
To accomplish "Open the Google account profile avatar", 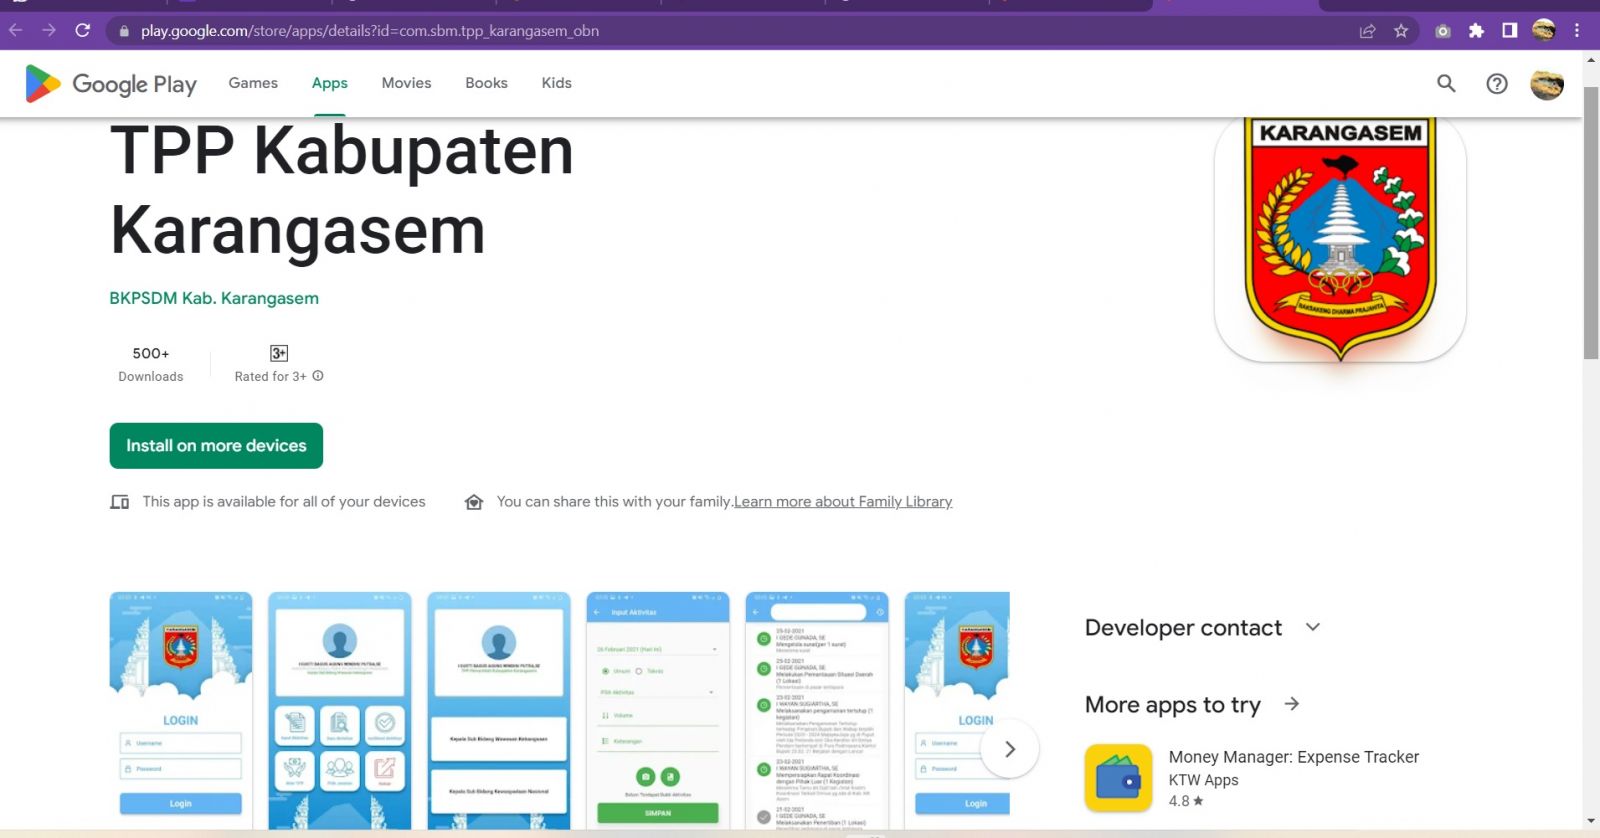I will pos(1547,84).
